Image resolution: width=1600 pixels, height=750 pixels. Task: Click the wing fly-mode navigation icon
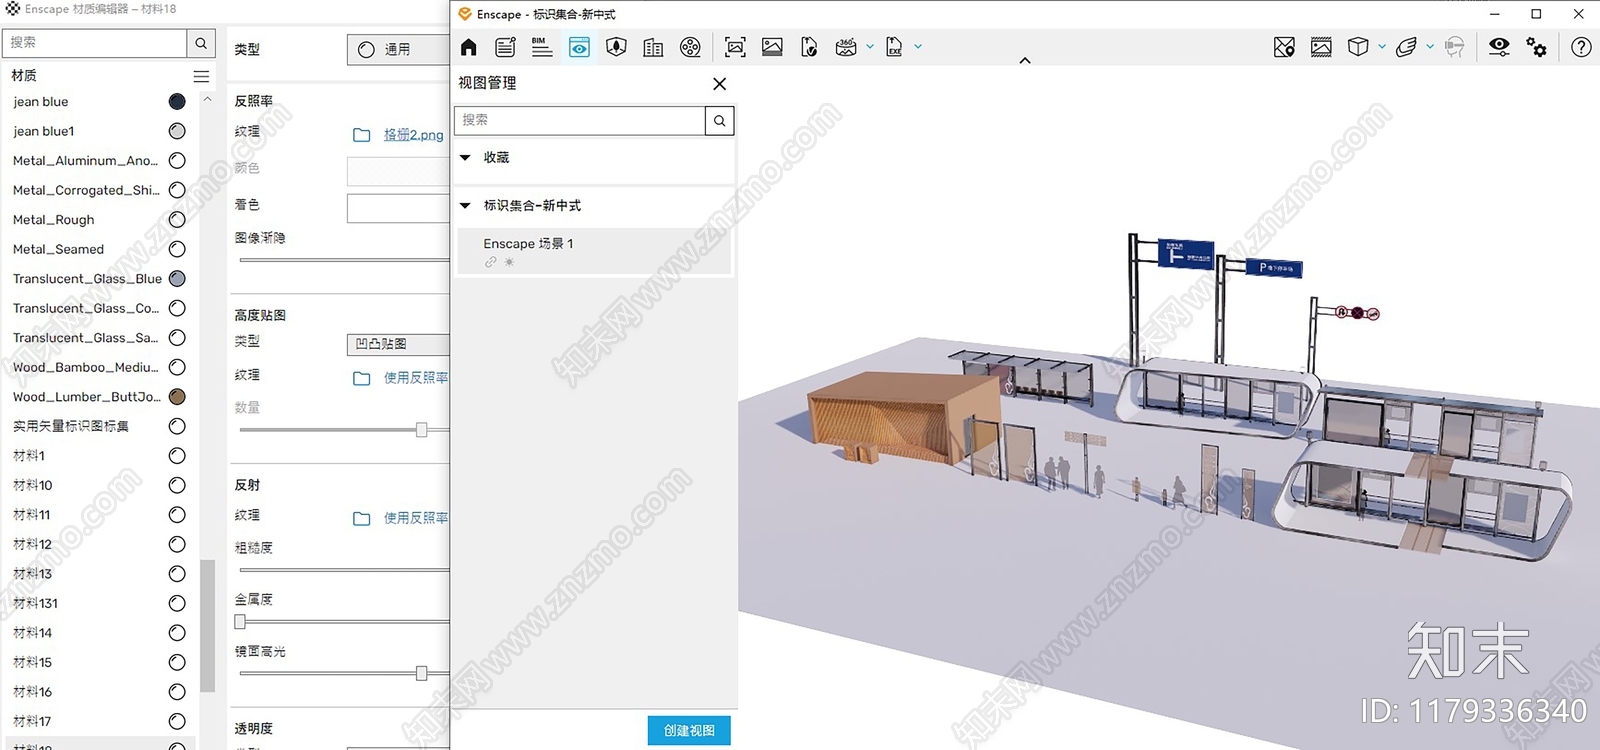click(x=1406, y=47)
